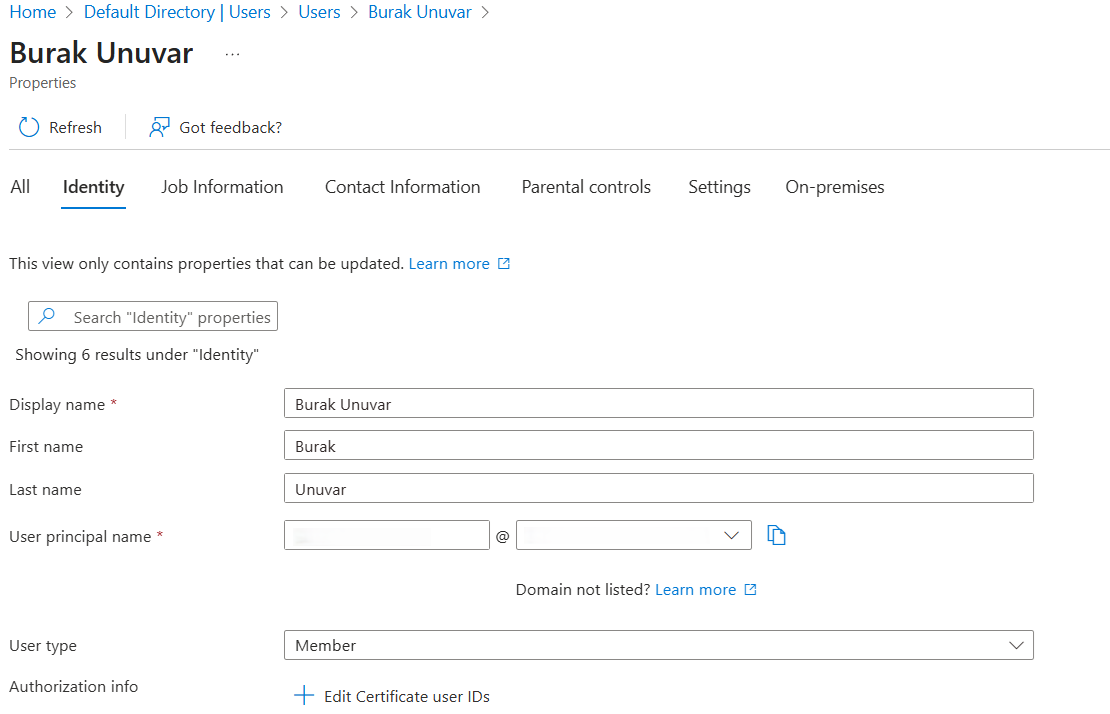Show the On-premises tab
Image resolution: width=1110 pixels, height=714 pixels.
coord(834,187)
